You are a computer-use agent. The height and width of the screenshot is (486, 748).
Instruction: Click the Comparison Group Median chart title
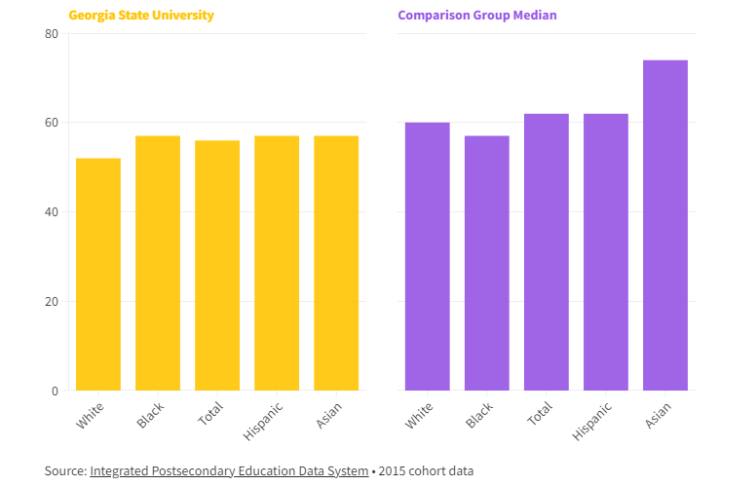pos(477,16)
